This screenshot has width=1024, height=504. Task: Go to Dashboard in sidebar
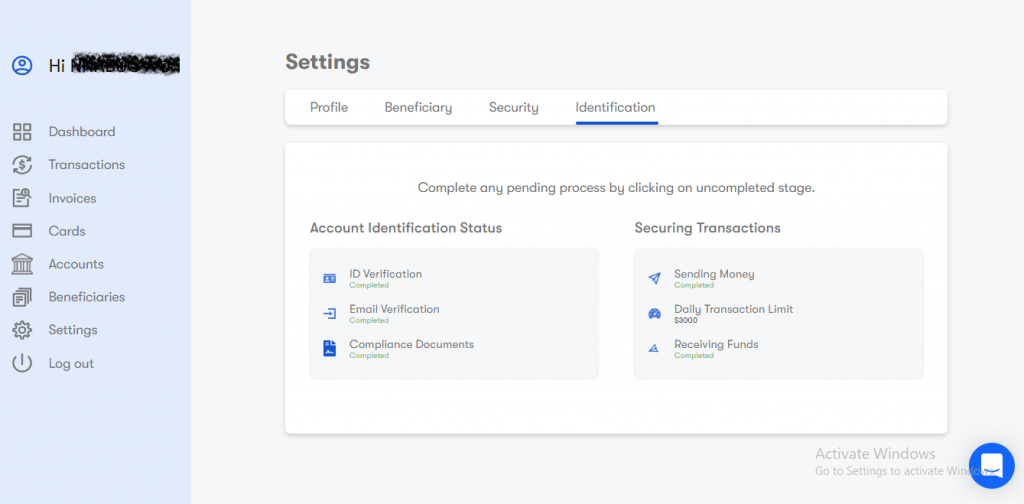(82, 132)
